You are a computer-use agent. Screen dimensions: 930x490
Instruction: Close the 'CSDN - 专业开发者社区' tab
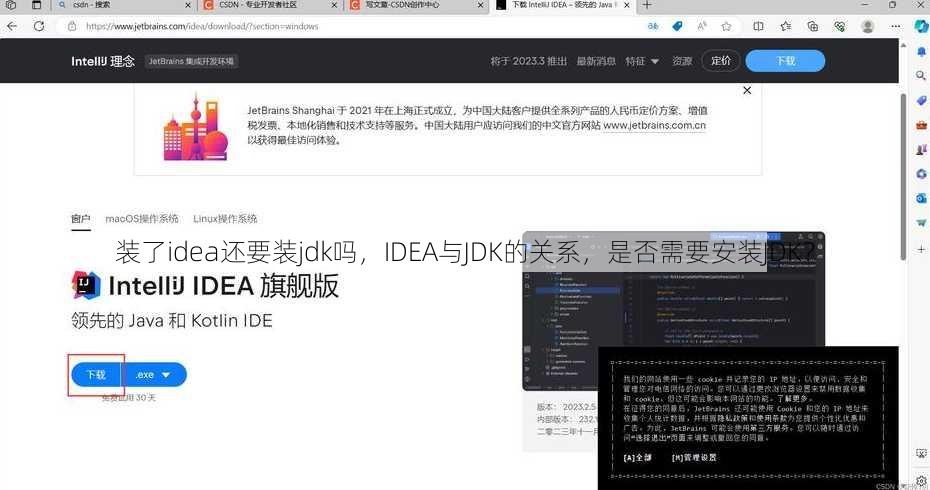pos(334,5)
